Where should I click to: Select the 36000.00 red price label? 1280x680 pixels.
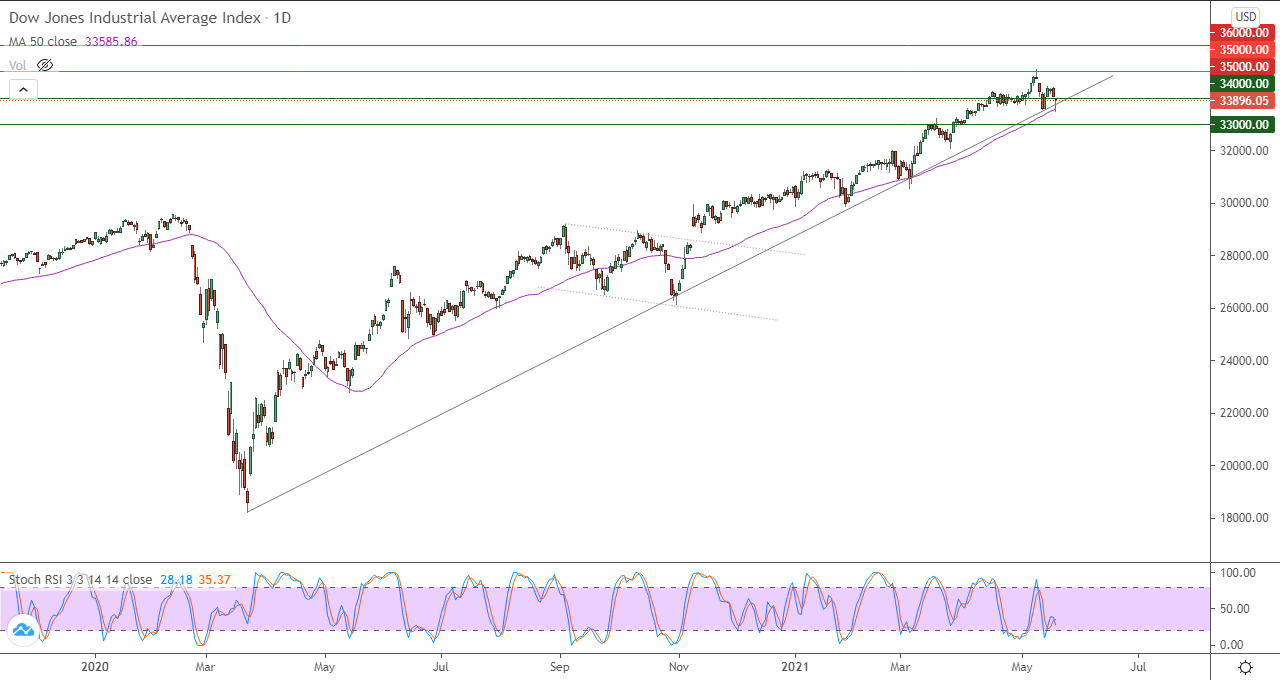1243,33
